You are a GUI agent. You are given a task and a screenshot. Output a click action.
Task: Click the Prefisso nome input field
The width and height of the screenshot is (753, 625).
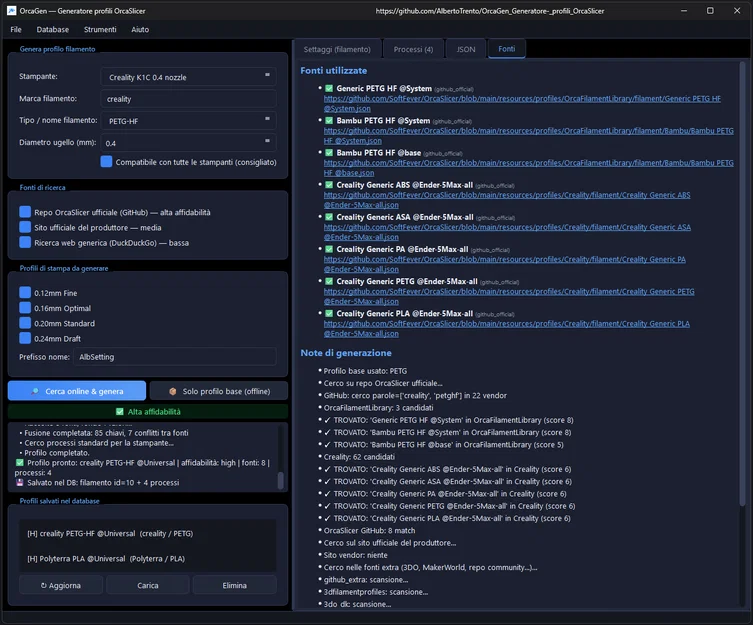click(x=175, y=356)
